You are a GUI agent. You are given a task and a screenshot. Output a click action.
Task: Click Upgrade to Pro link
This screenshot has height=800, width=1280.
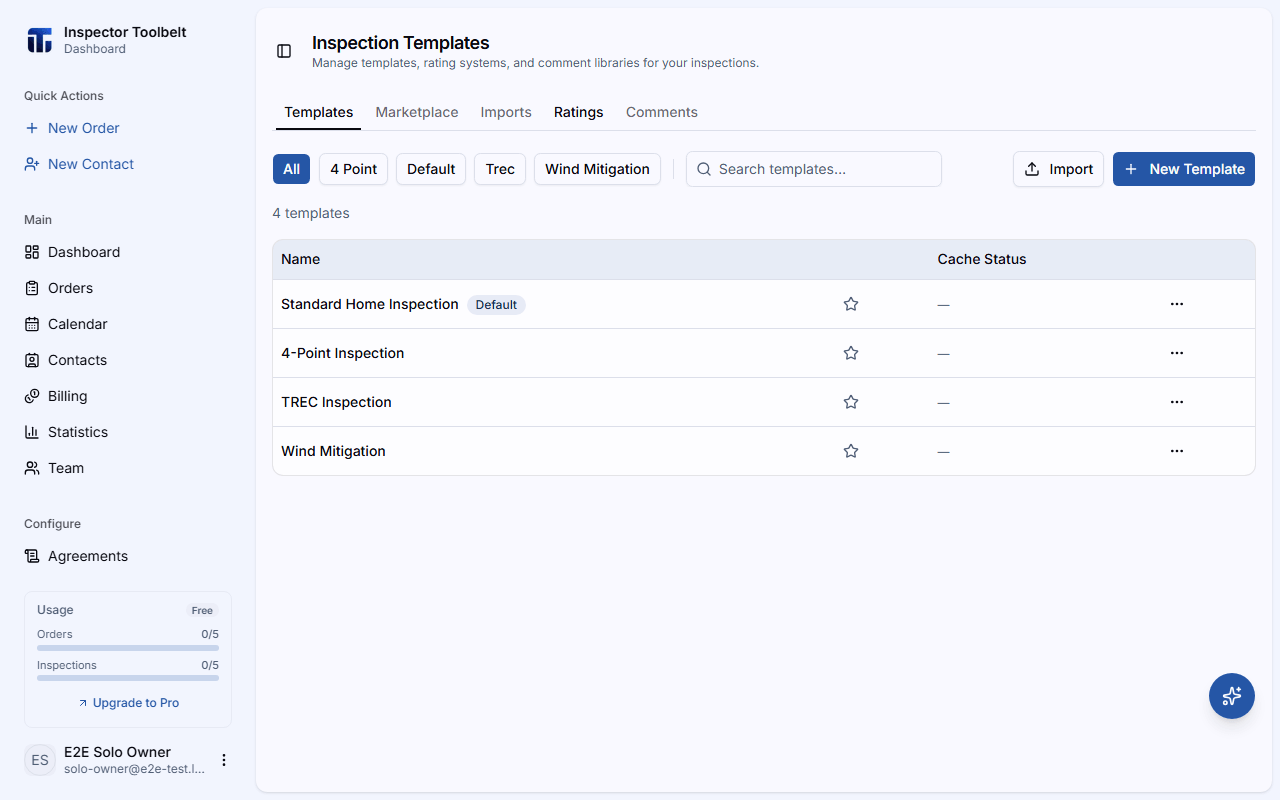tap(128, 703)
